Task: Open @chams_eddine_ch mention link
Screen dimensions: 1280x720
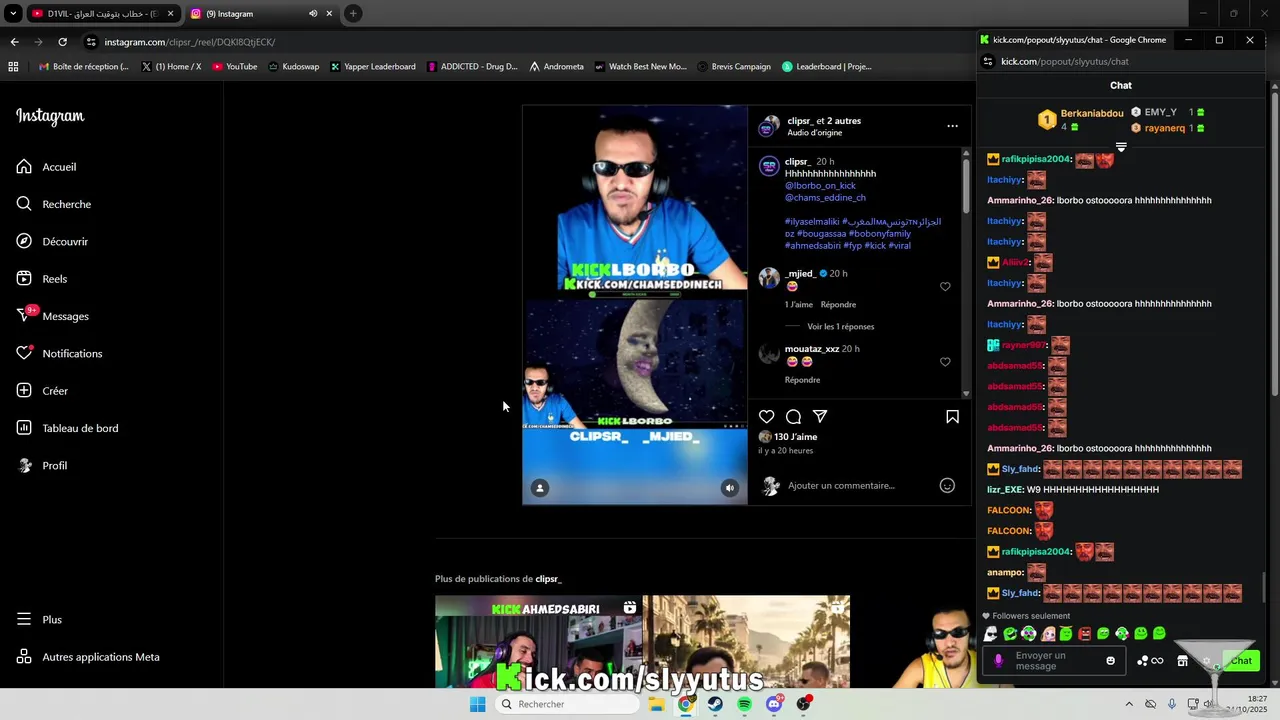Action: 825,198
